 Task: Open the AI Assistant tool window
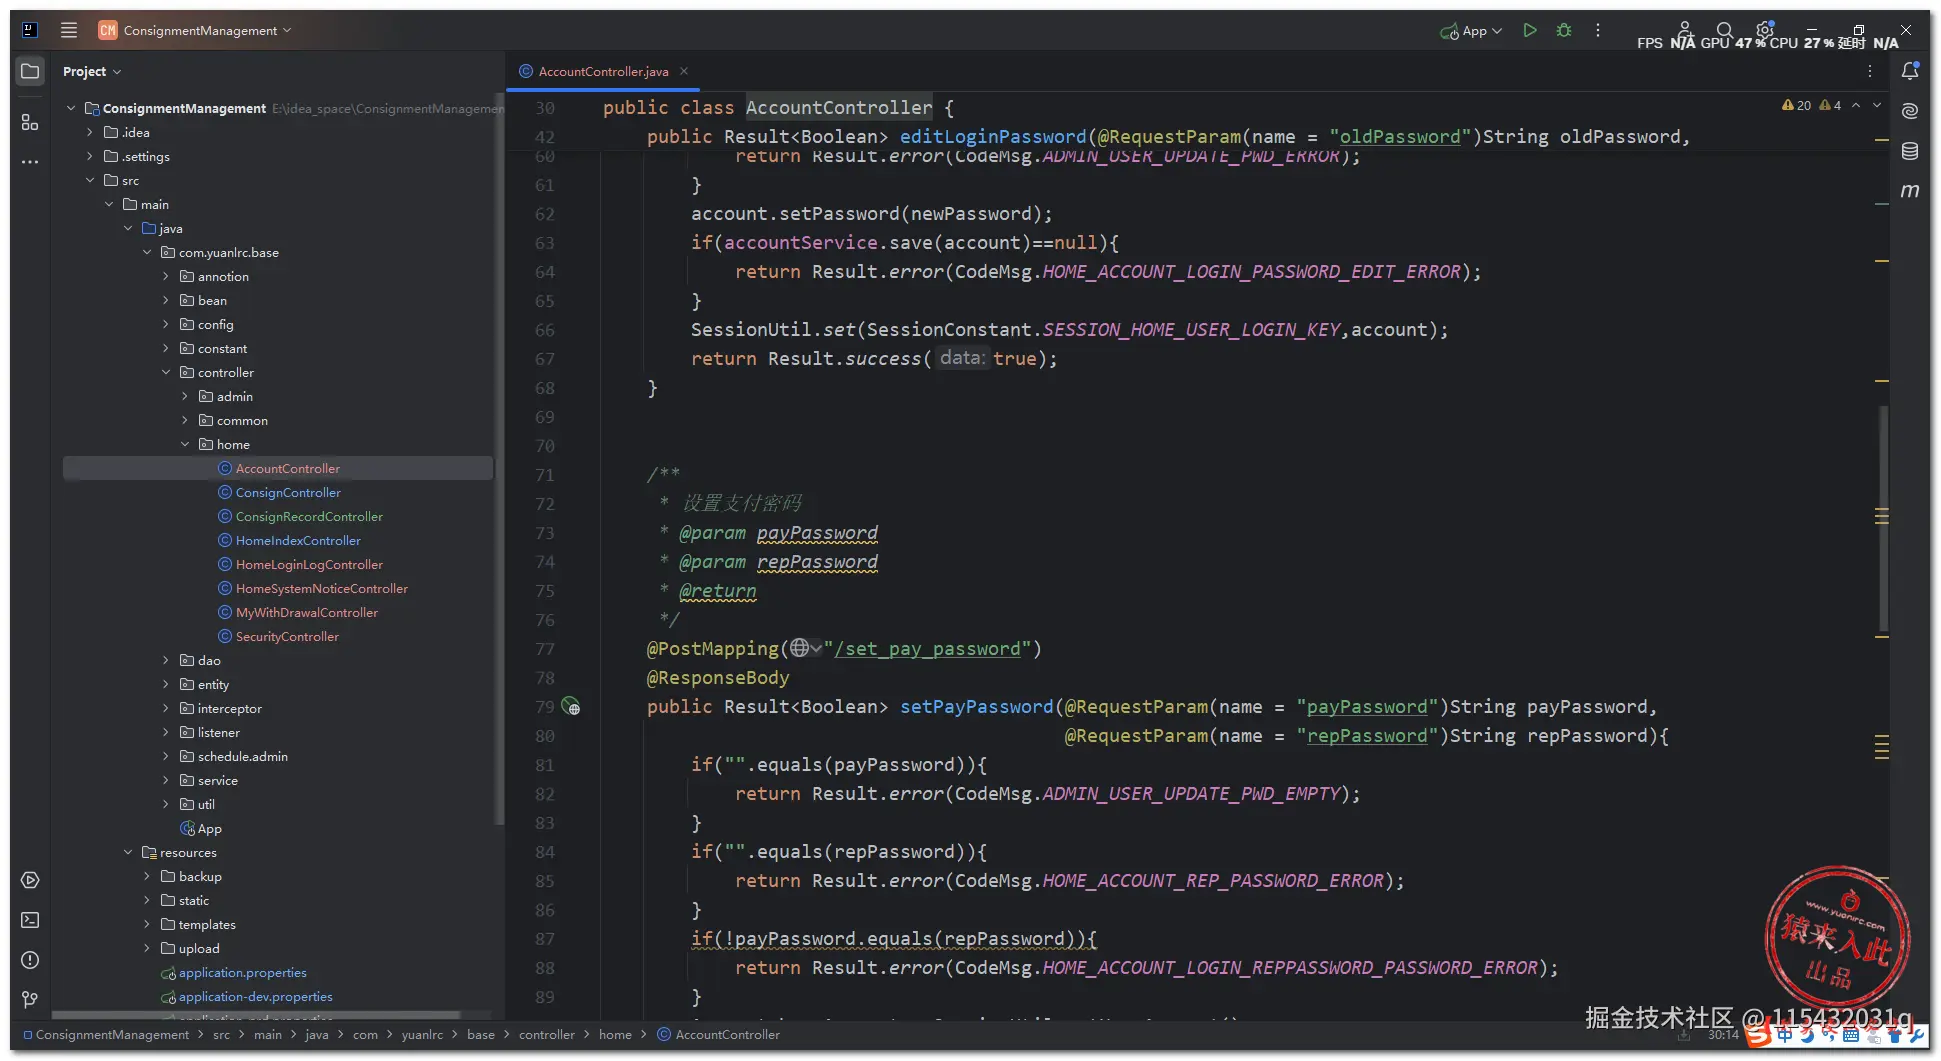coord(1910,111)
